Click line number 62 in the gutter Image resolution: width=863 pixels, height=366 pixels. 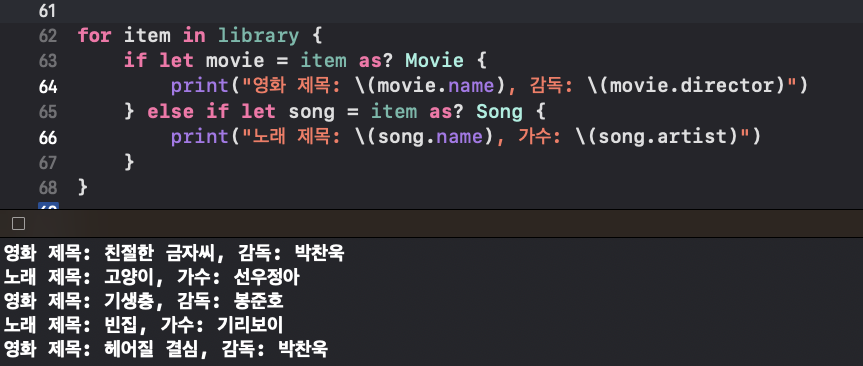click(x=48, y=36)
